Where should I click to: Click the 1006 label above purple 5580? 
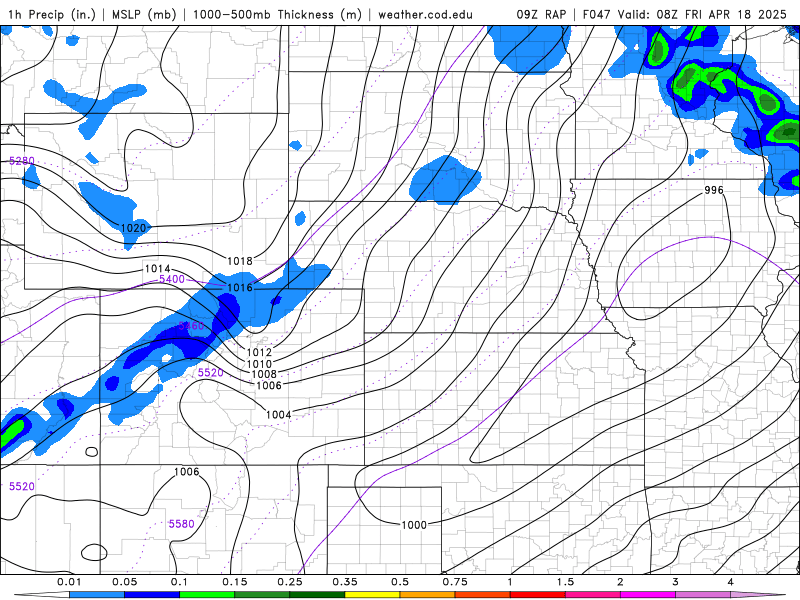pyautogui.click(x=186, y=471)
